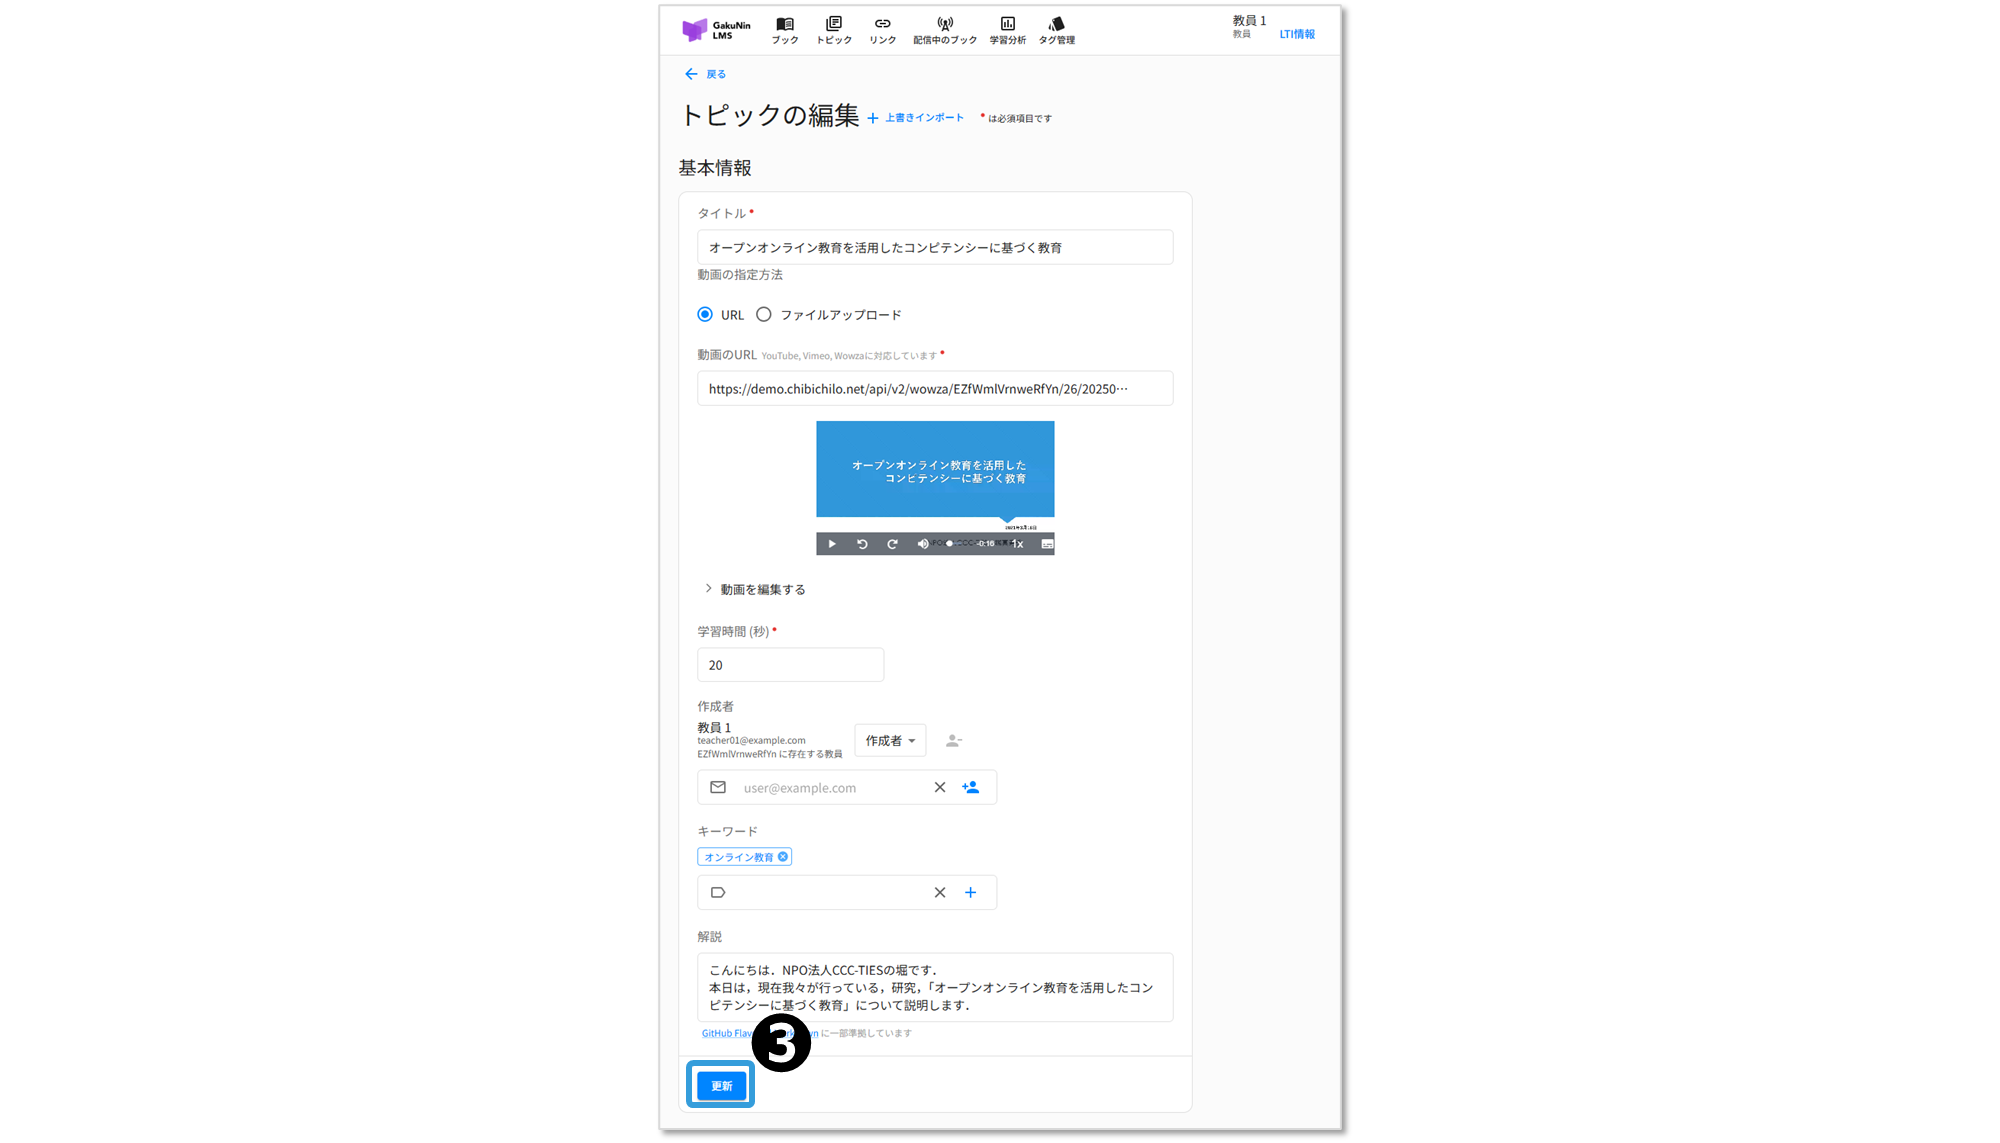Click the add author person-plus icon
The height and width of the screenshot is (1143, 2000).
(x=970, y=788)
